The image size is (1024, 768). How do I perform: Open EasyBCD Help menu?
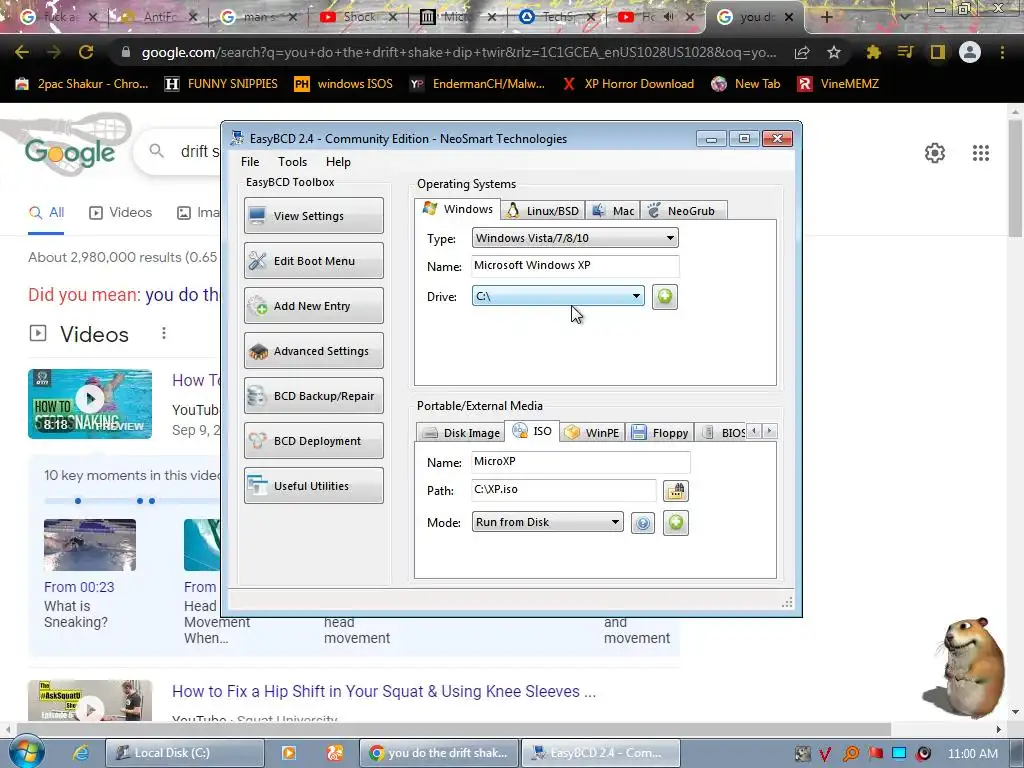338,162
